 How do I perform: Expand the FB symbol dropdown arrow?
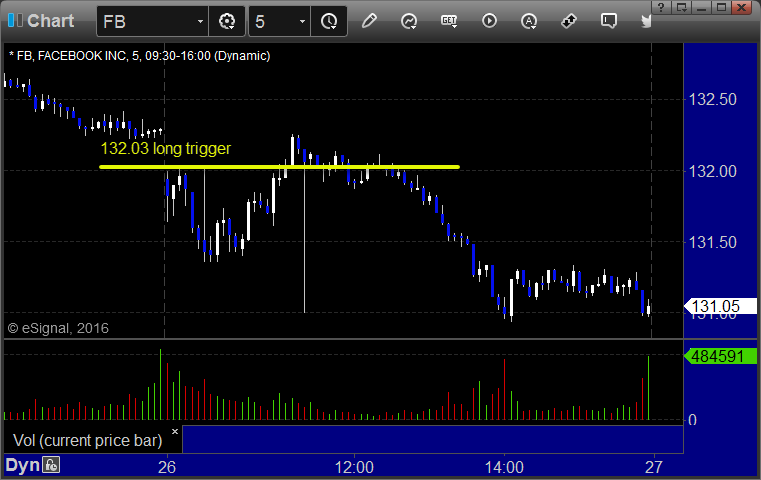(x=200, y=21)
